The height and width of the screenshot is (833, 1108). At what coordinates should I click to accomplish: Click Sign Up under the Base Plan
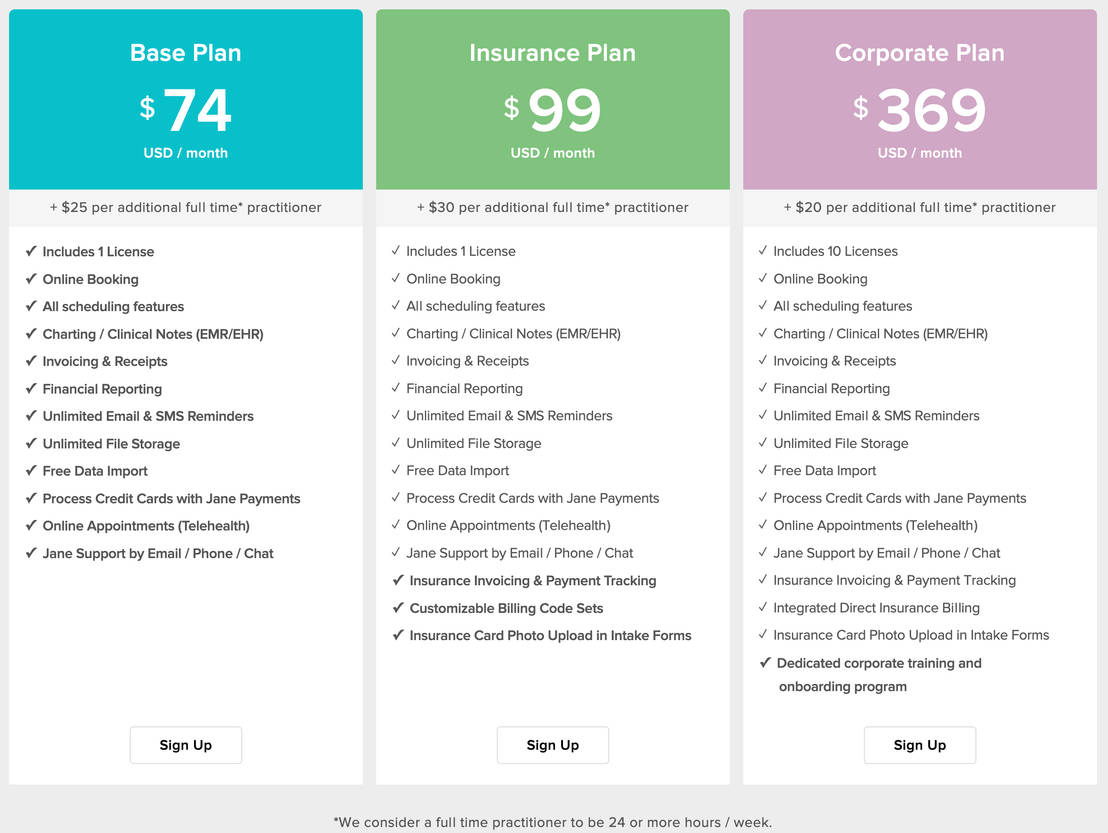point(185,745)
